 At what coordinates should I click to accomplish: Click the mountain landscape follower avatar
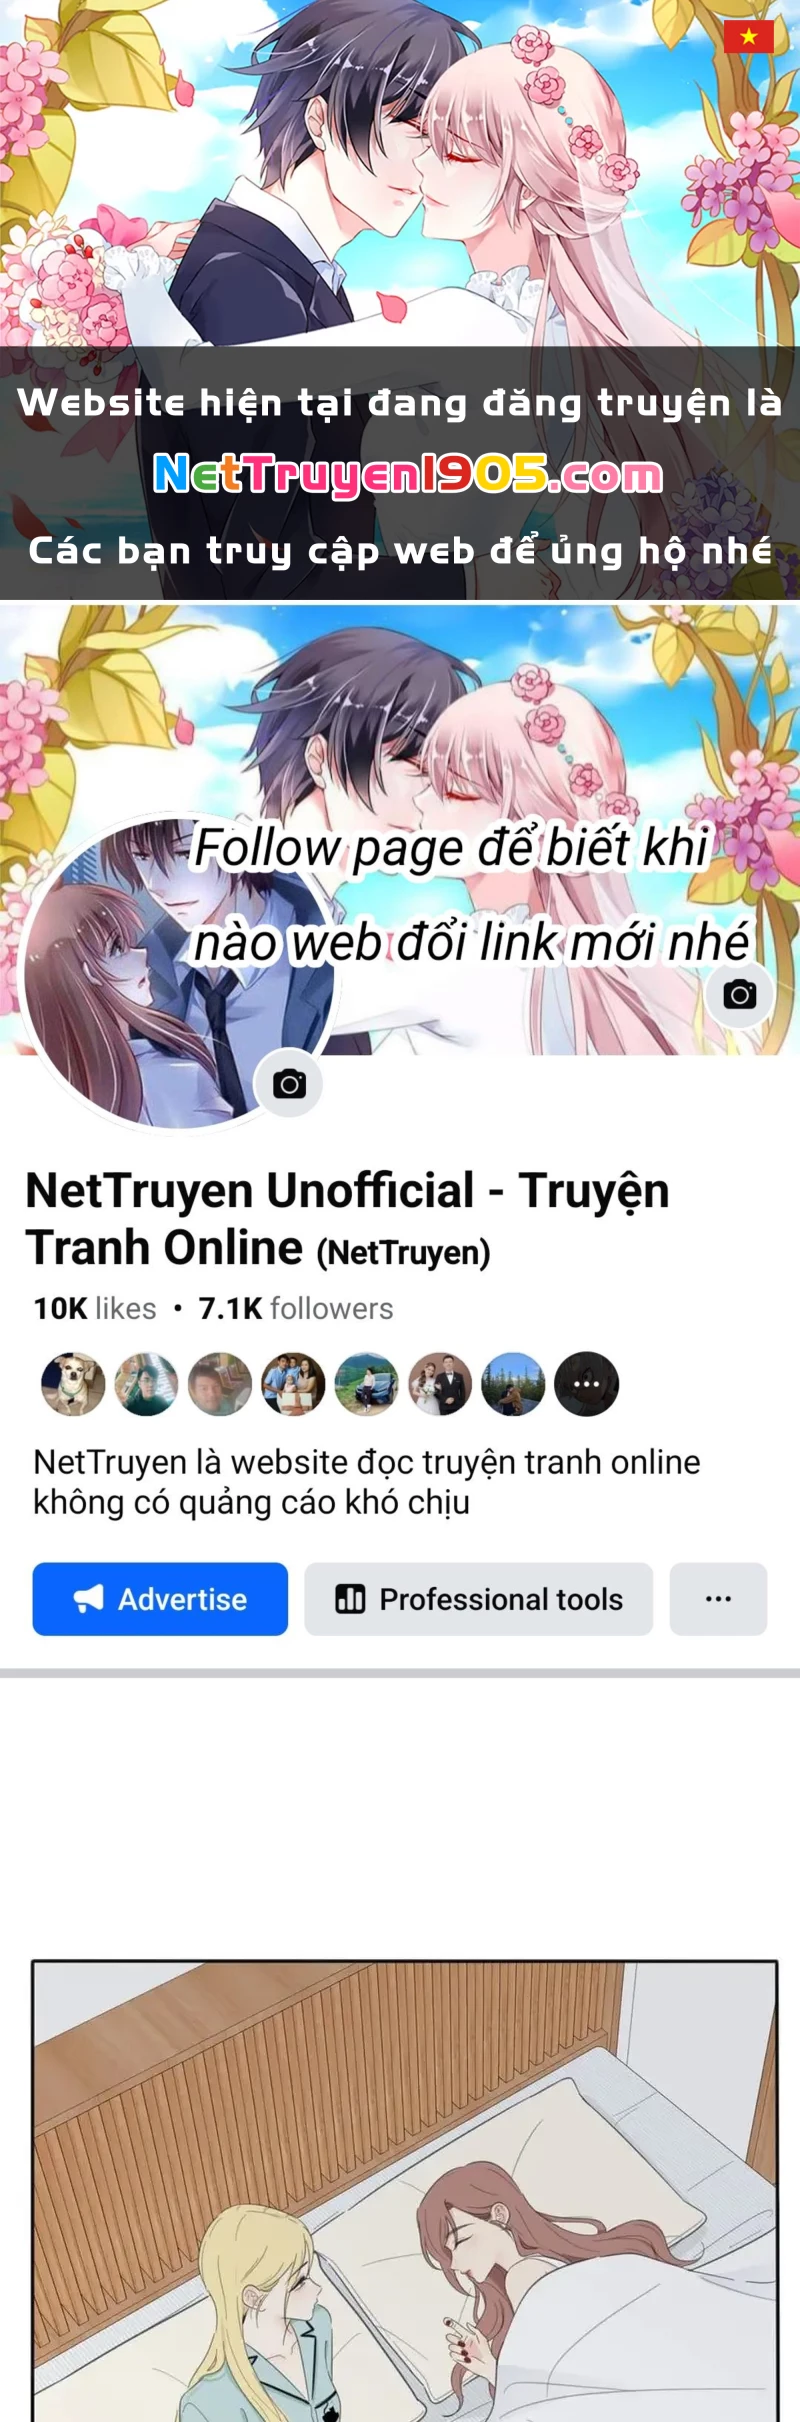coord(513,1384)
